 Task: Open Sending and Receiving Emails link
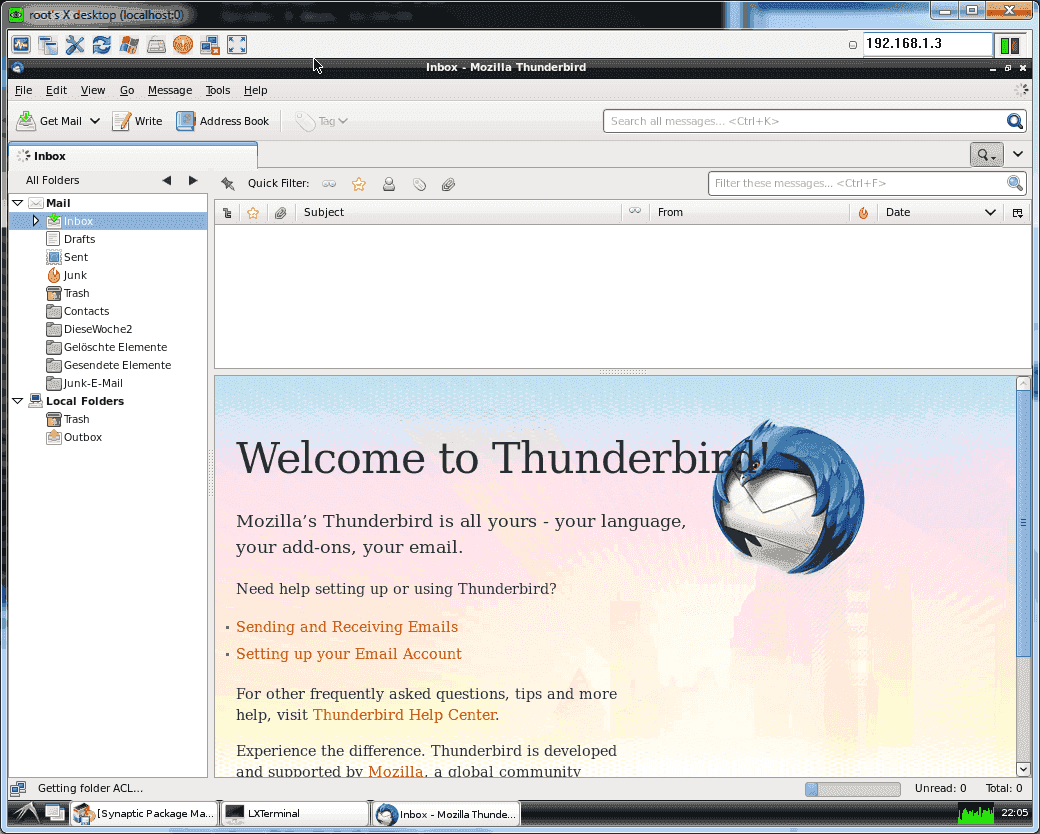point(347,627)
